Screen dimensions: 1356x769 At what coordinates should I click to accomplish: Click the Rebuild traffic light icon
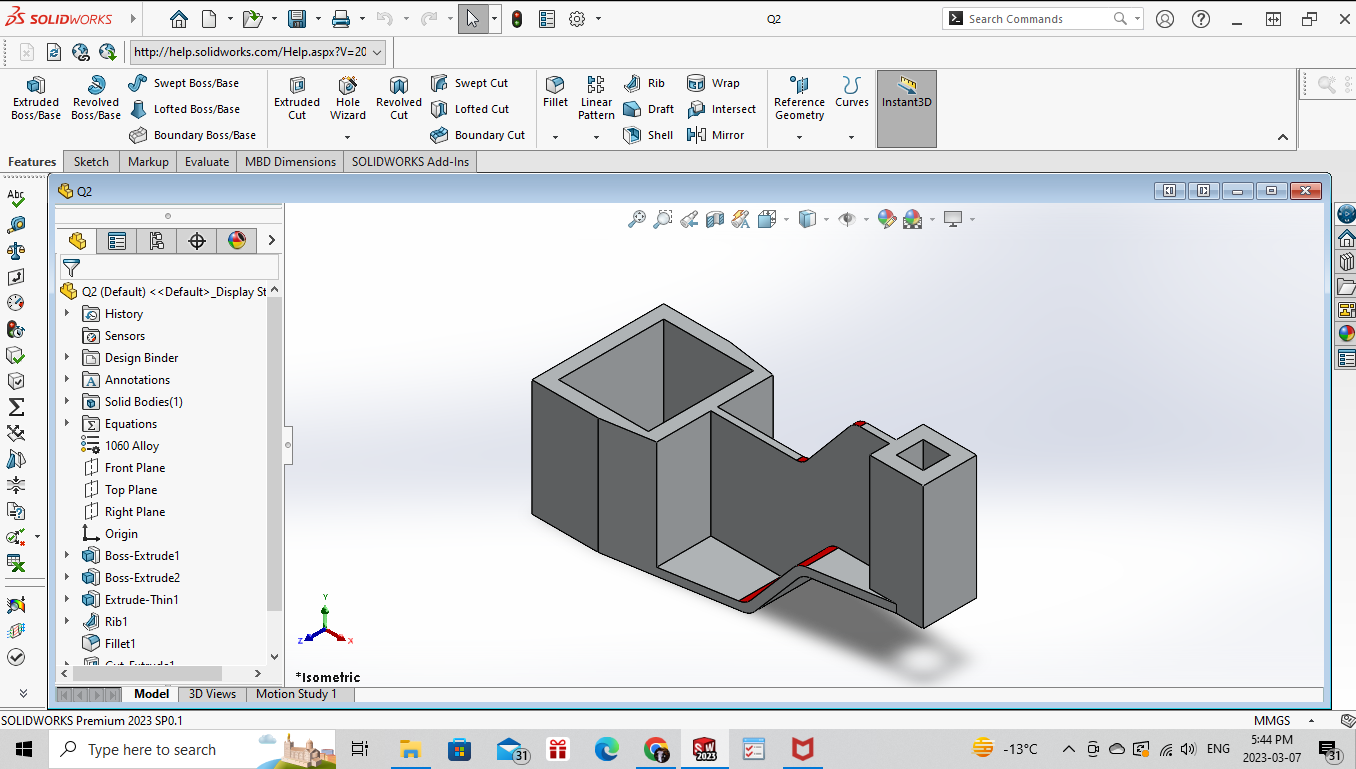point(517,18)
